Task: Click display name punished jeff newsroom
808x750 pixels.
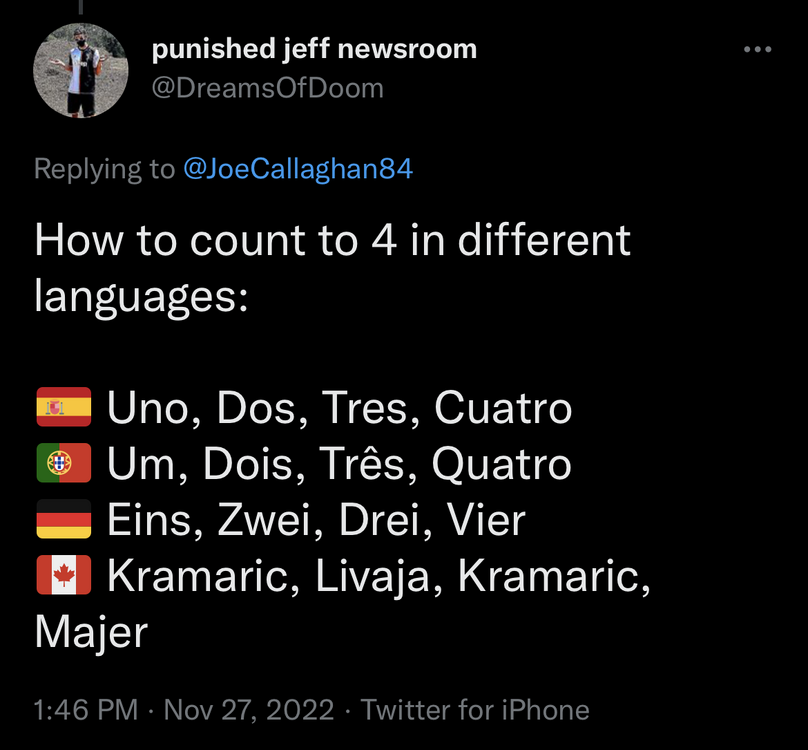Action: (x=314, y=48)
